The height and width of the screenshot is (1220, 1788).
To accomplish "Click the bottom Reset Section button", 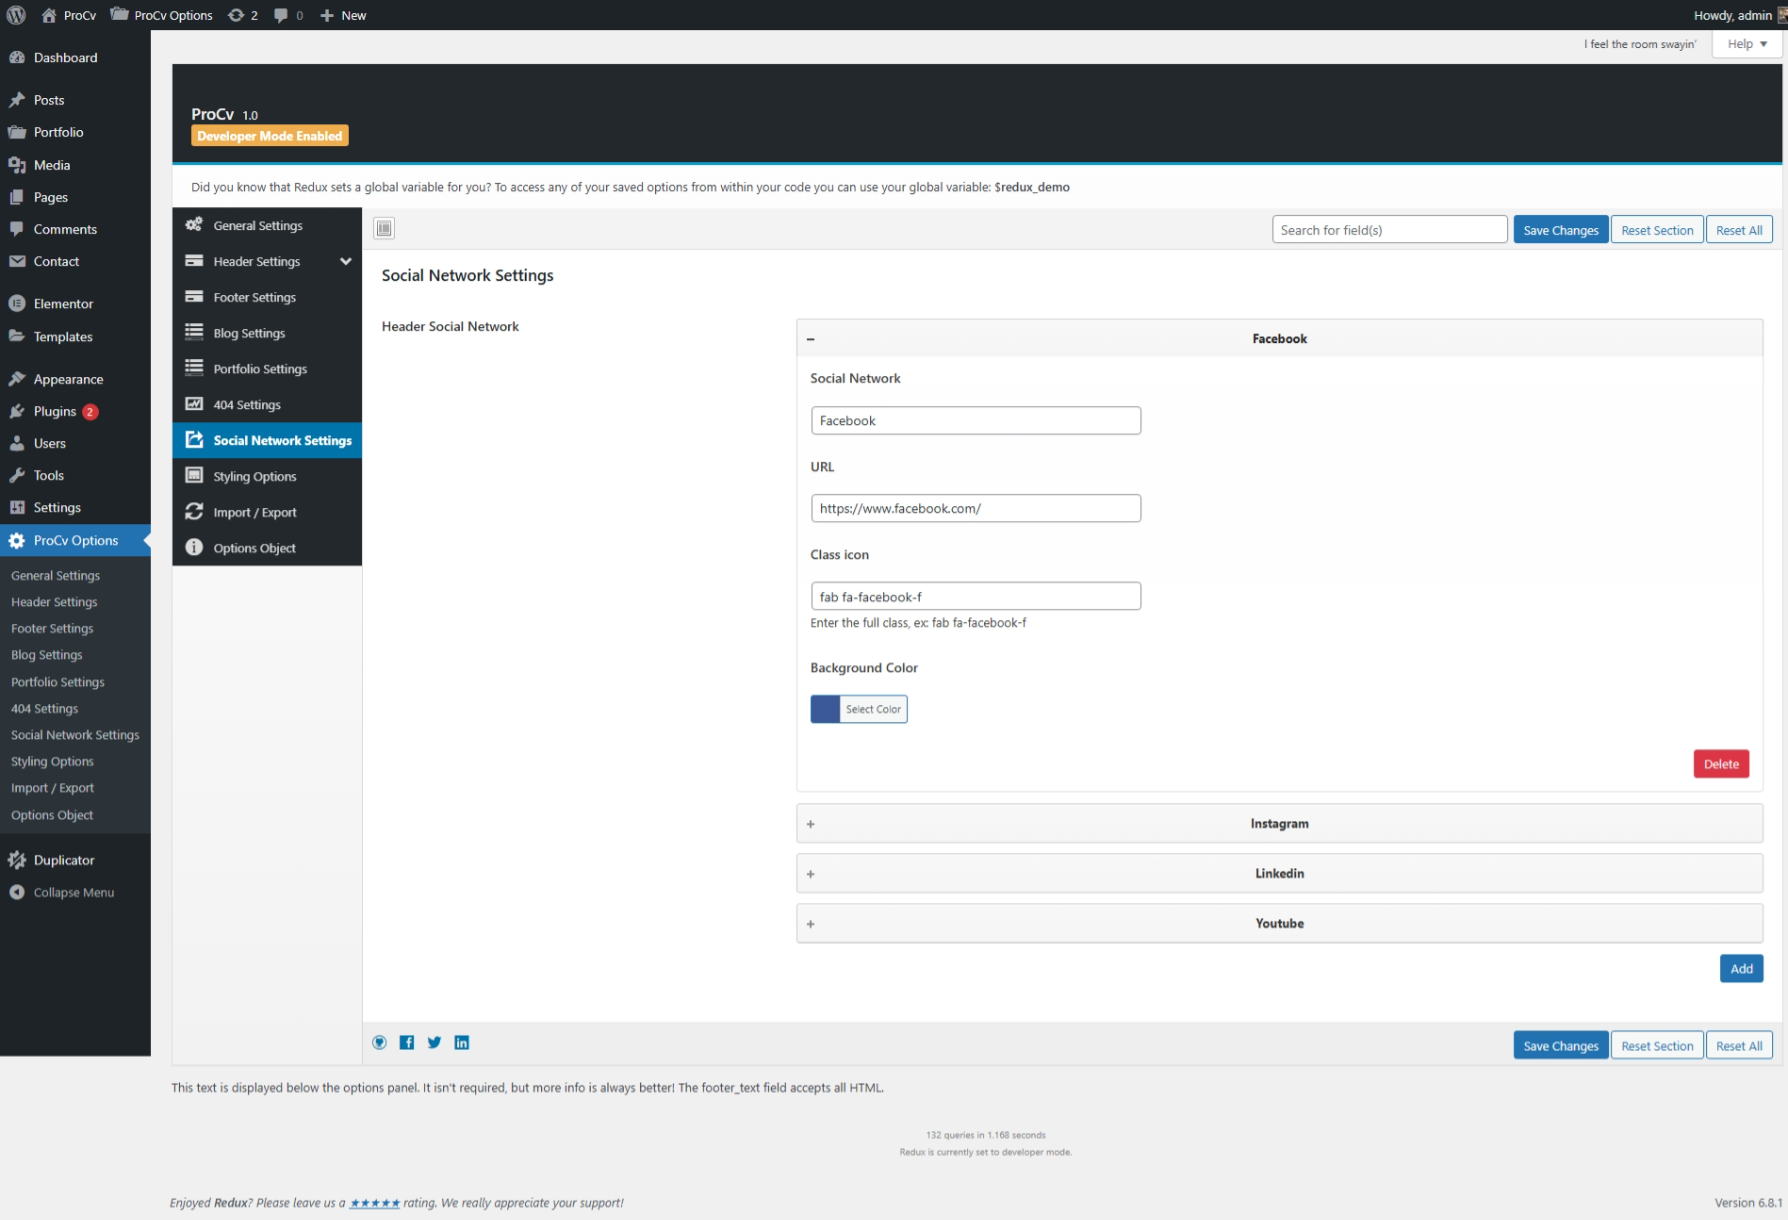I will [x=1657, y=1045].
